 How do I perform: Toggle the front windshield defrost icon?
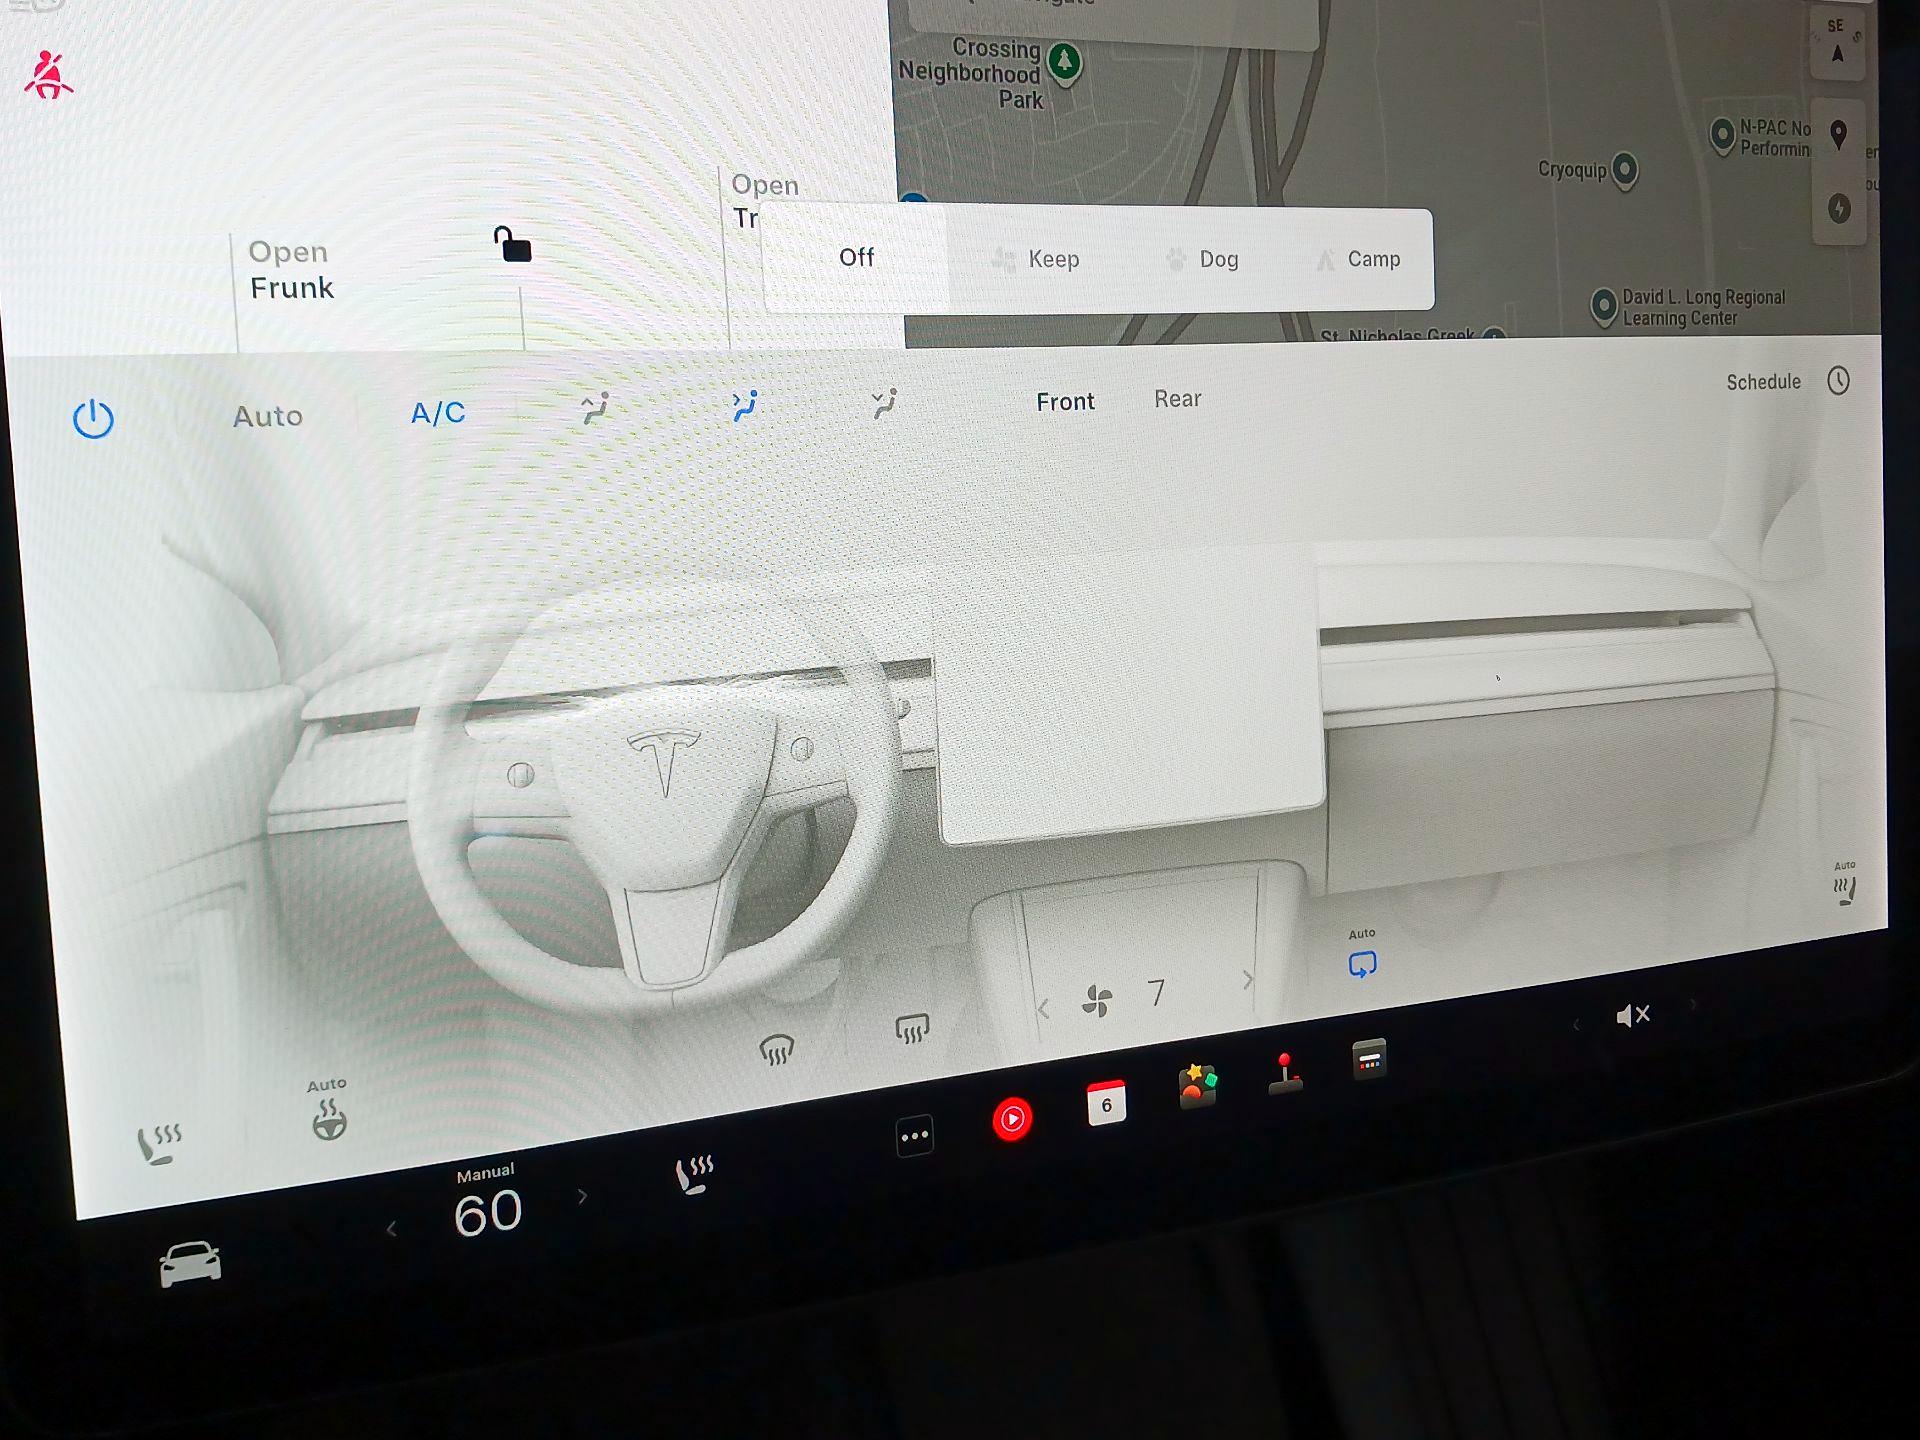tap(776, 1050)
